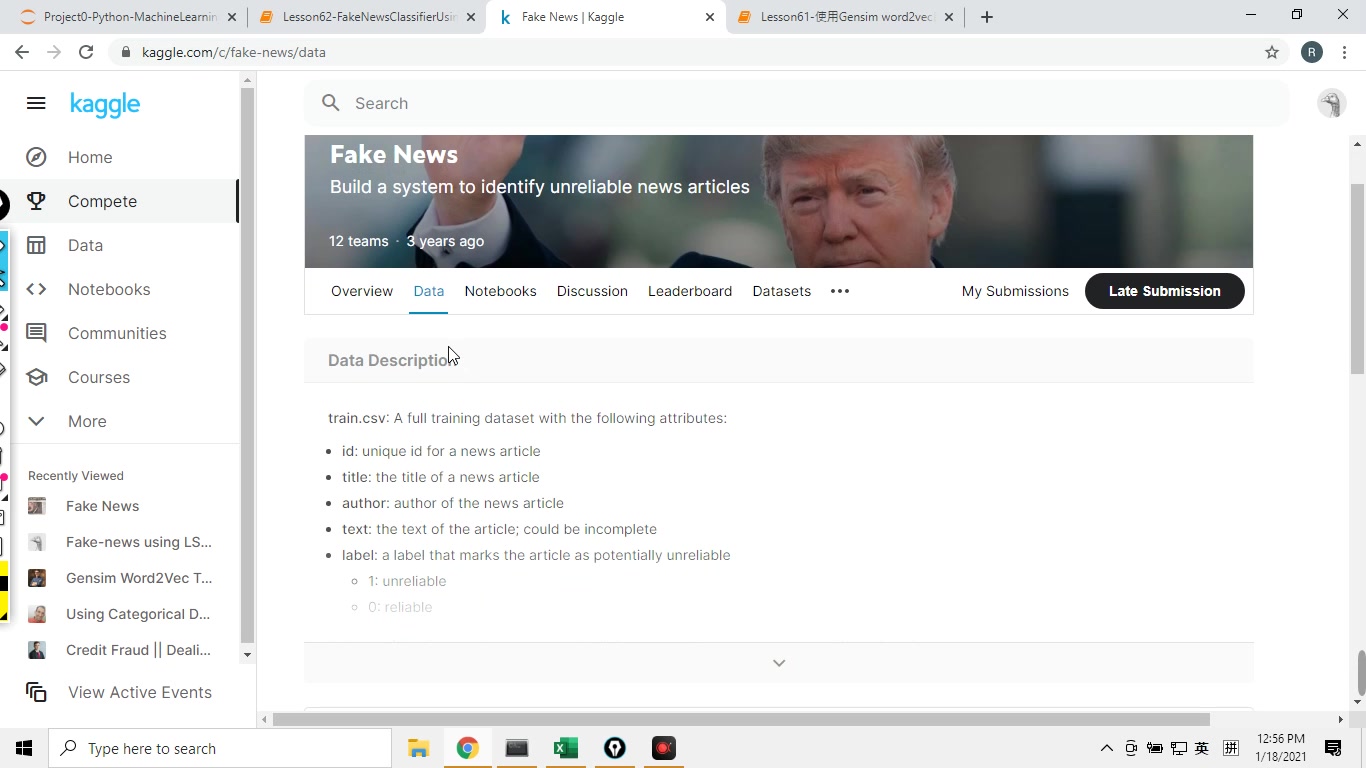This screenshot has width=1366, height=768.
Task: Select Compete in the sidebar
Action: pos(102,201)
